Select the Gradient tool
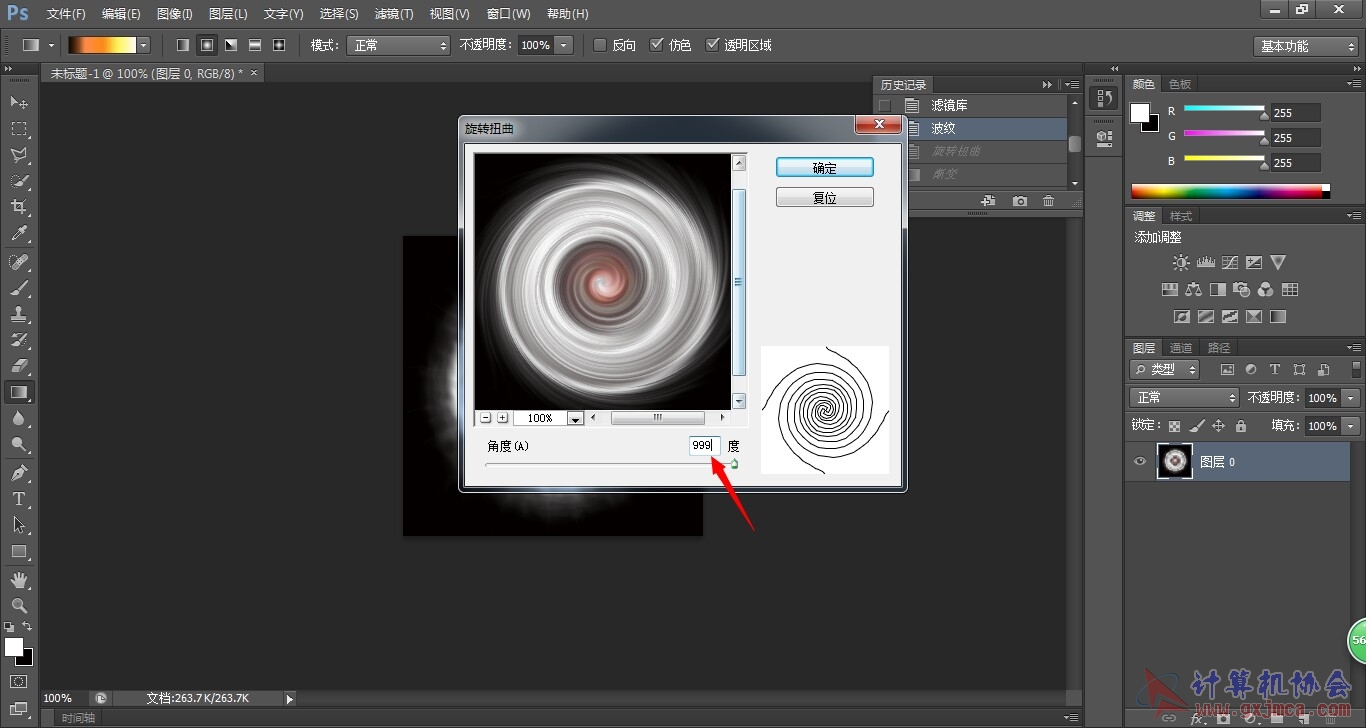1366x728 pixels. 19,392
